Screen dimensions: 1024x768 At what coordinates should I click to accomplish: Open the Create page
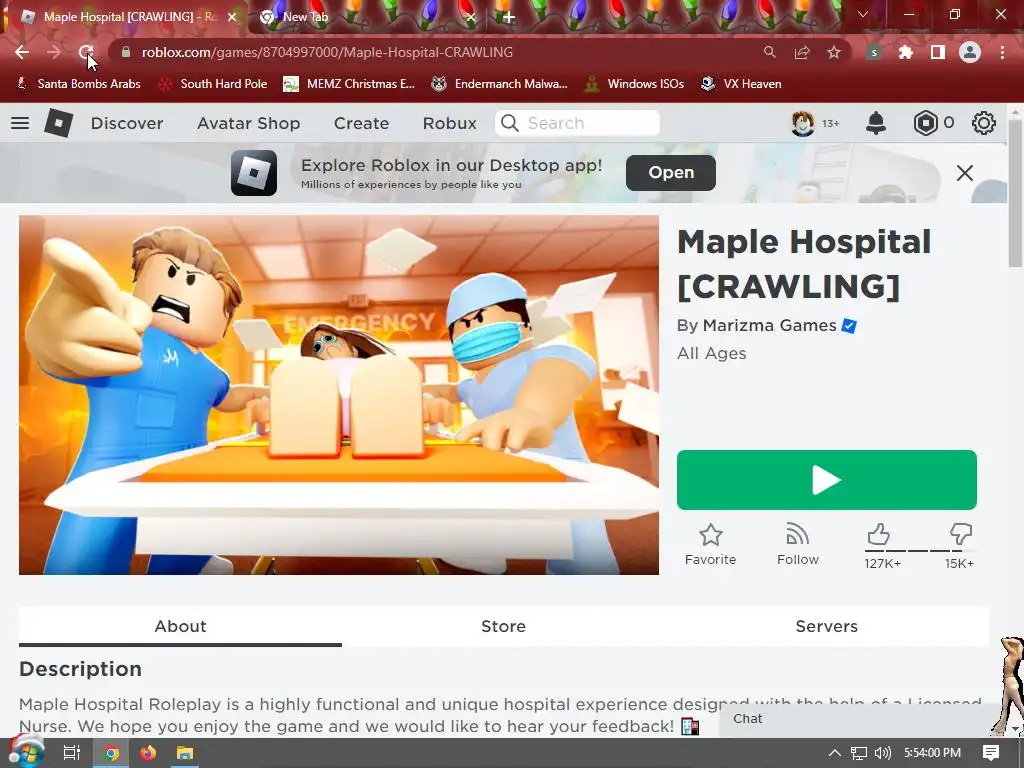[361, 123]
